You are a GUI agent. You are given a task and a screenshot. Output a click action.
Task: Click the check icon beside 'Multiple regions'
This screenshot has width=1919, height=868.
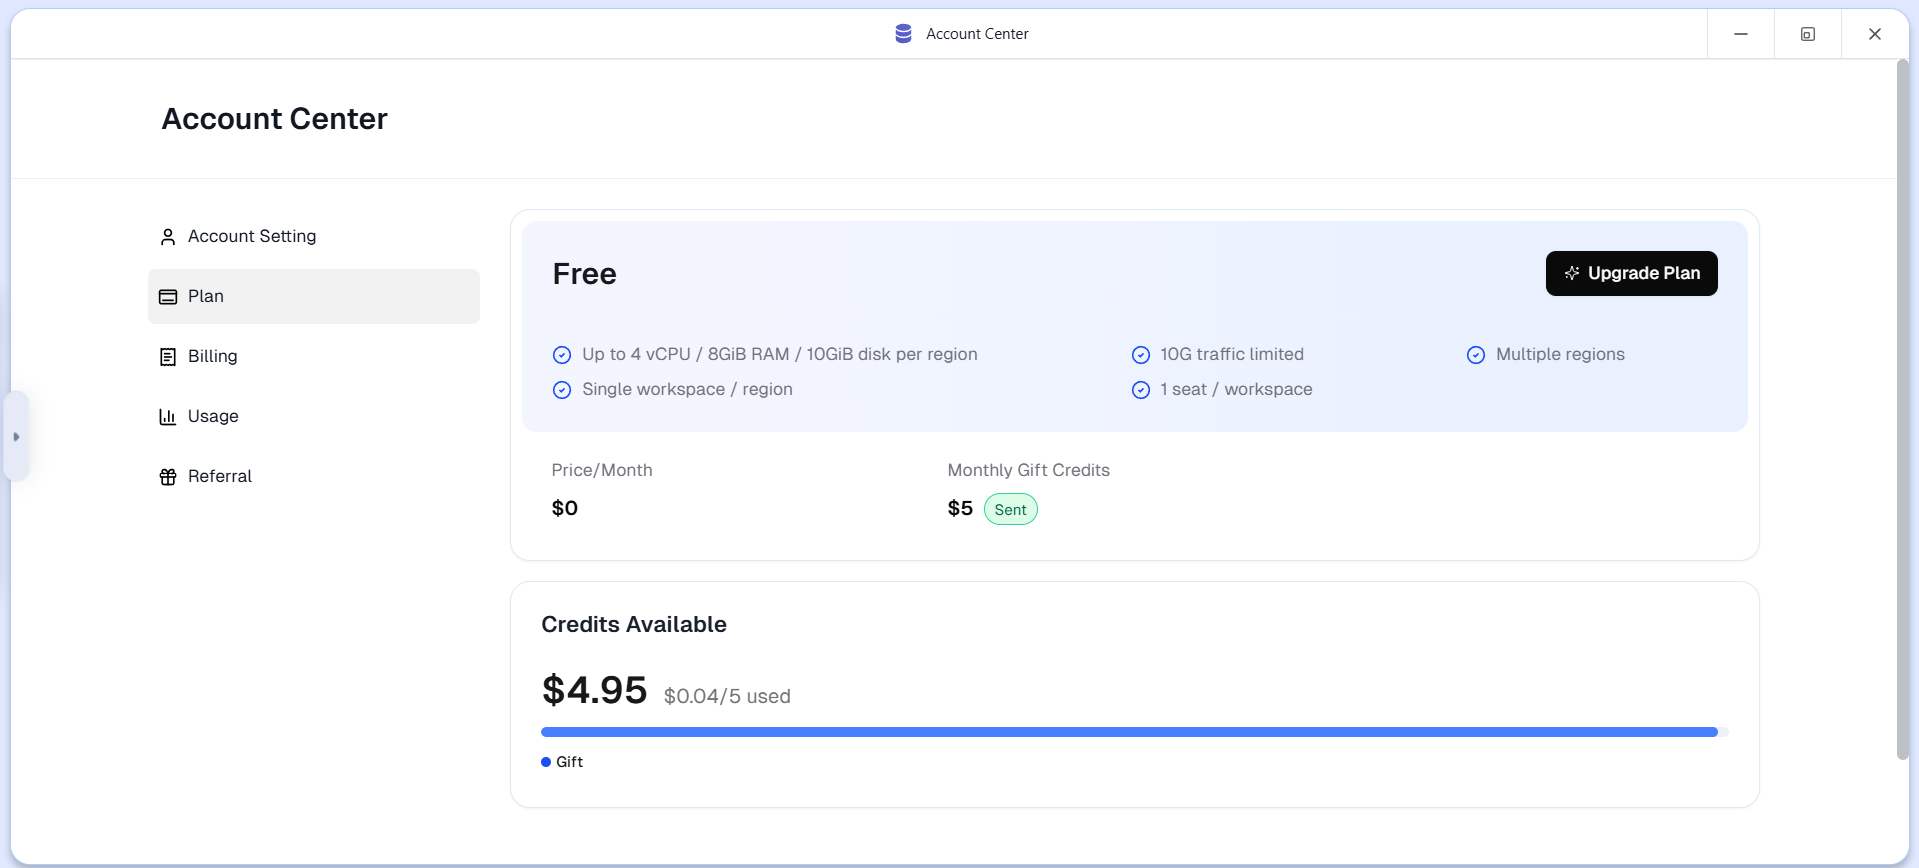(1476, 355)
